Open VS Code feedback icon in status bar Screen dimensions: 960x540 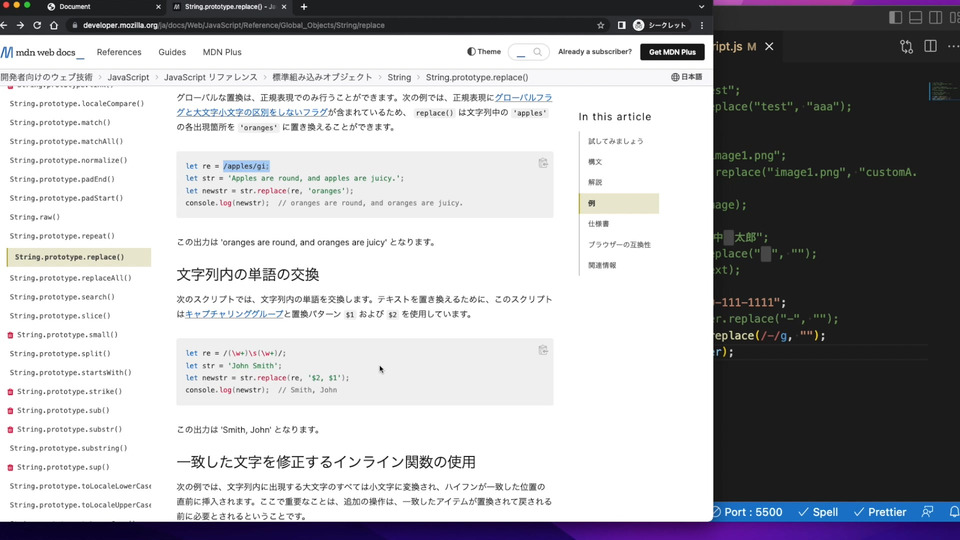928,512
